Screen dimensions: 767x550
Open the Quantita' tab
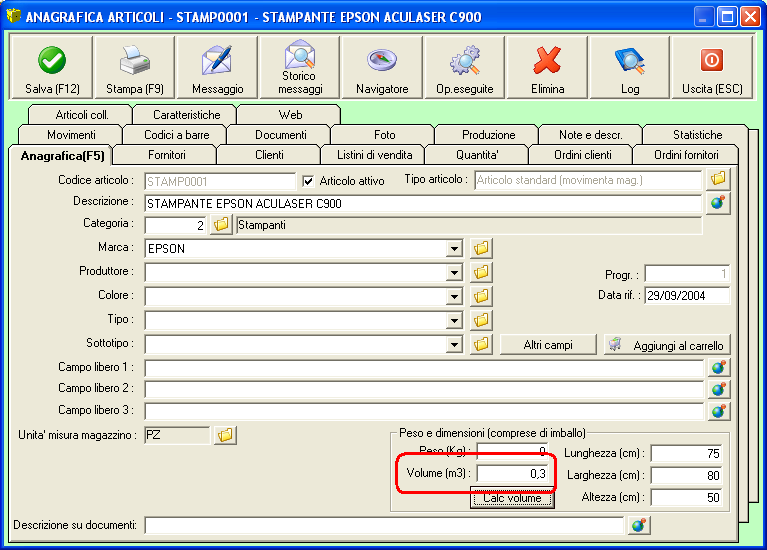(x=477, y=155)
